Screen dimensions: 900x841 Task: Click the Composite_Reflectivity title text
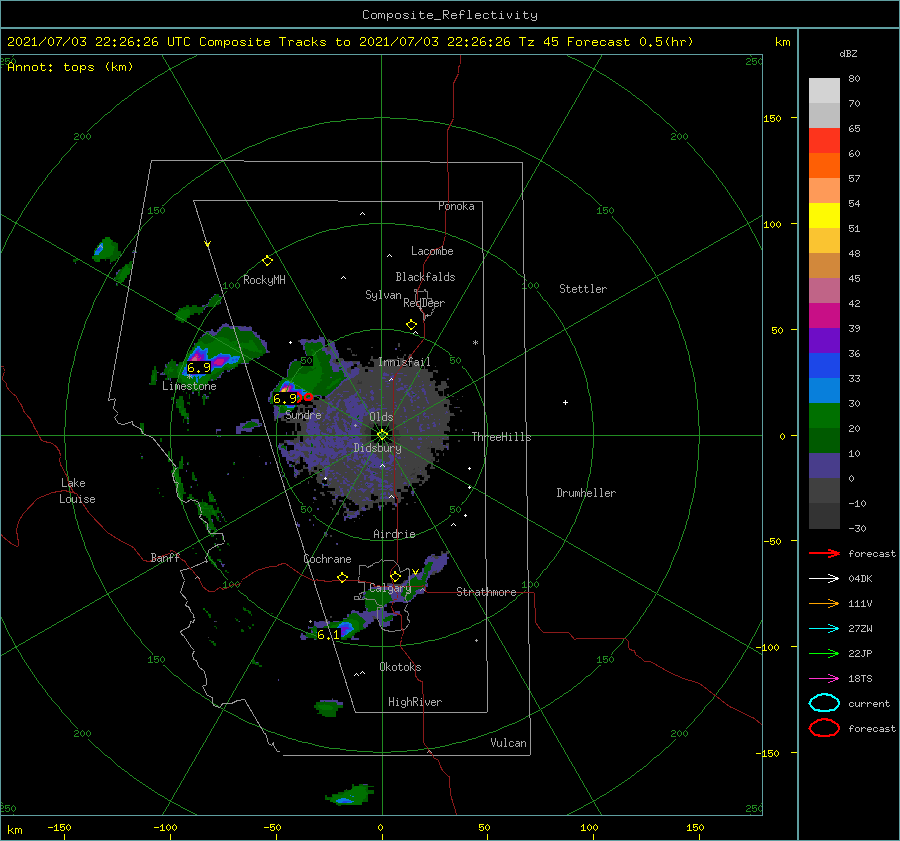tap(450, 15)
